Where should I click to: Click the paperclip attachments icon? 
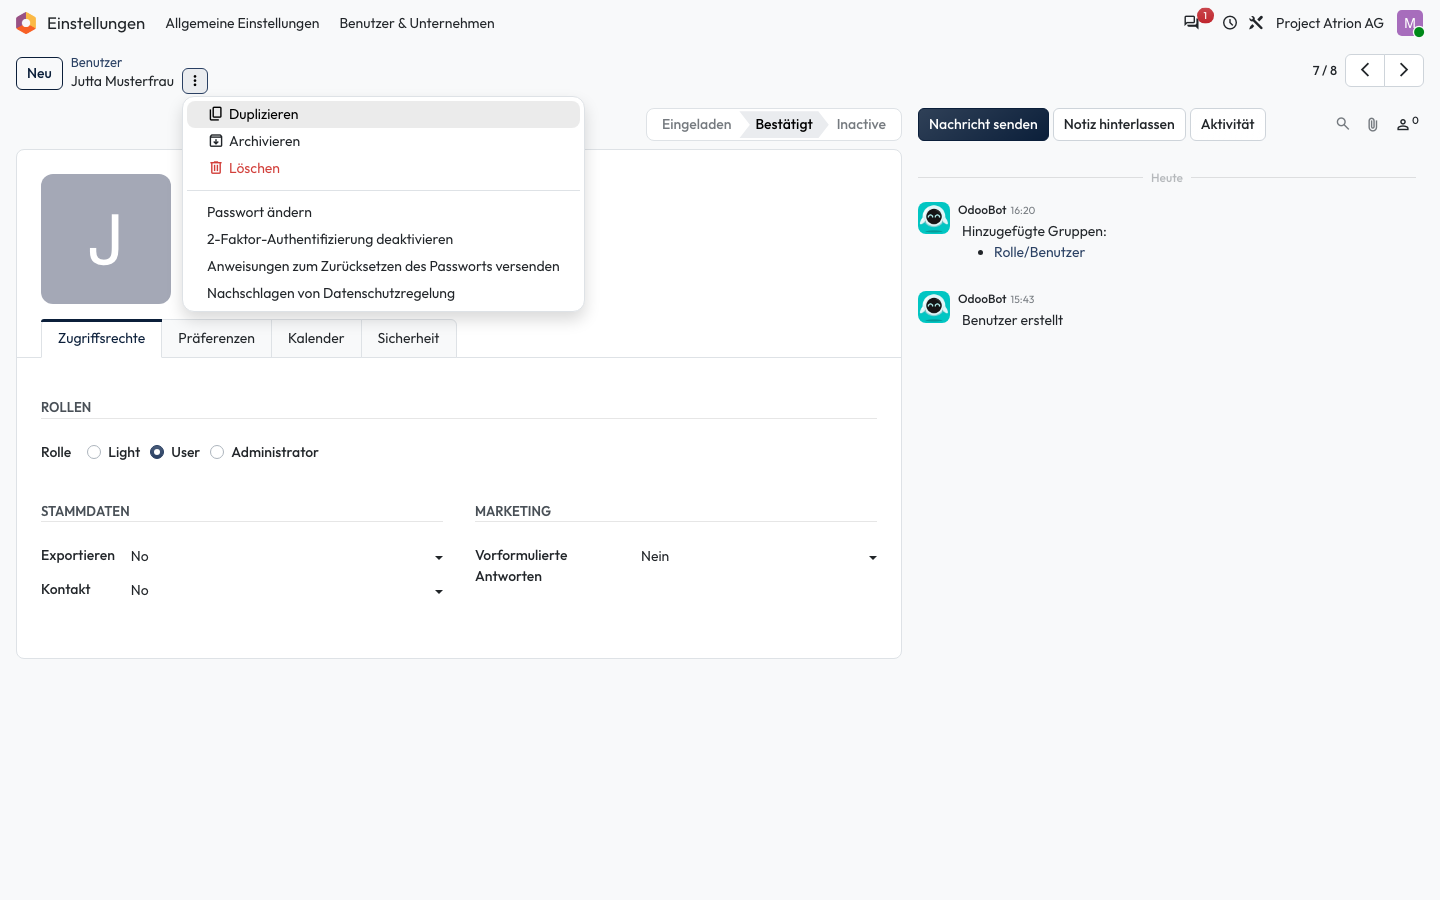click(1373, 124)
